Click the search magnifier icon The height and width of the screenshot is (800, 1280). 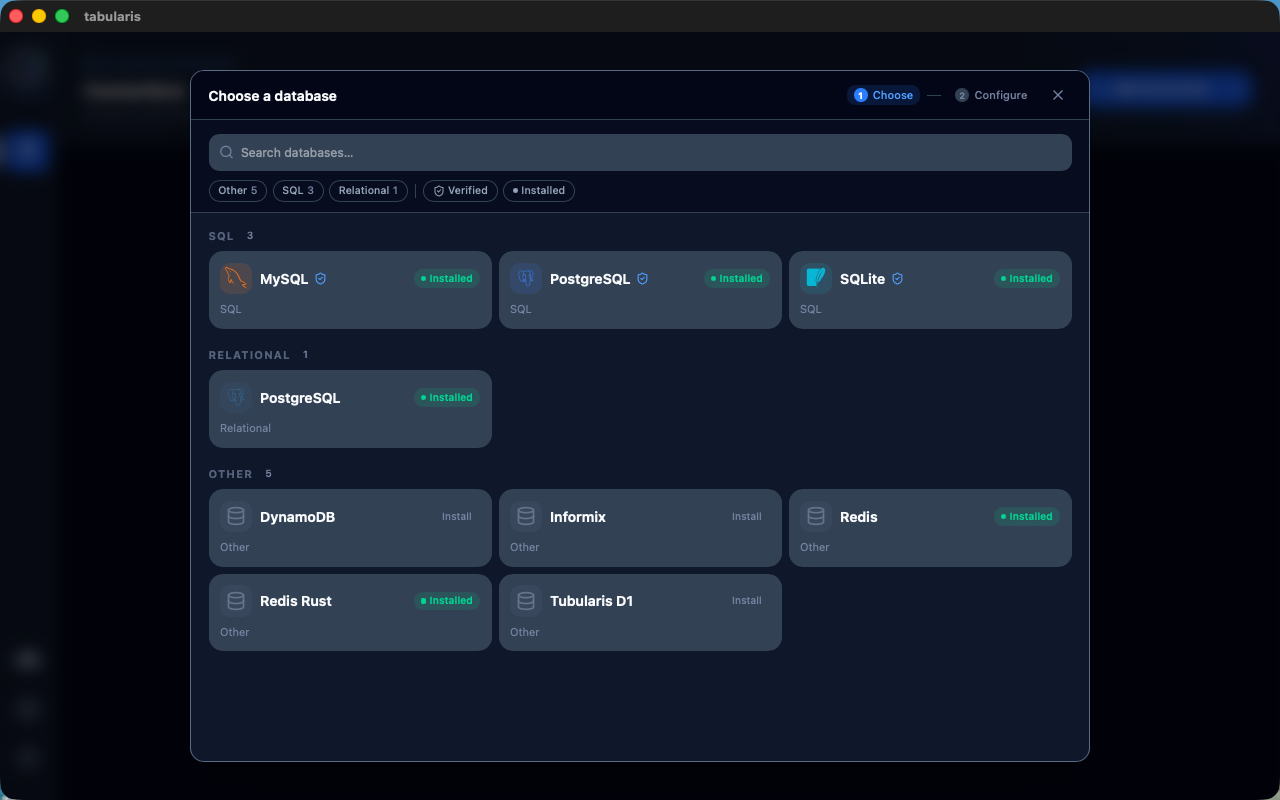coord(227,153)
